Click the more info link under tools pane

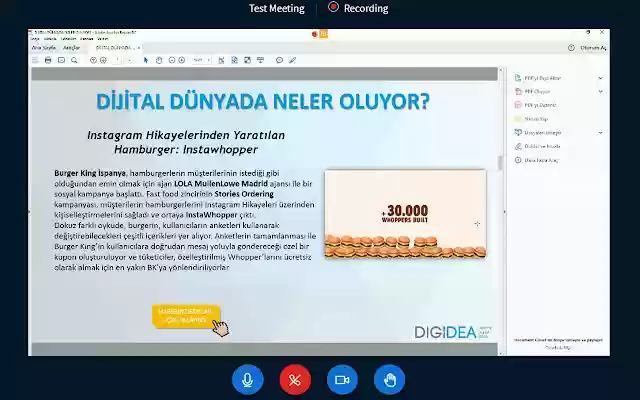558,348
